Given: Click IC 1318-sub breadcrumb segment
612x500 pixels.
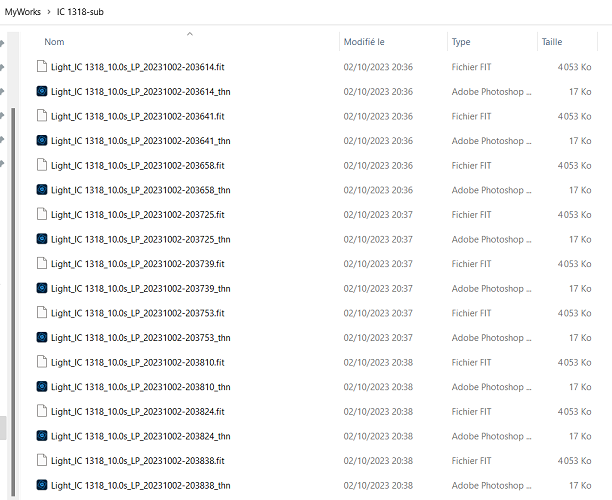Looking at the screenshot, I should 80,12.
